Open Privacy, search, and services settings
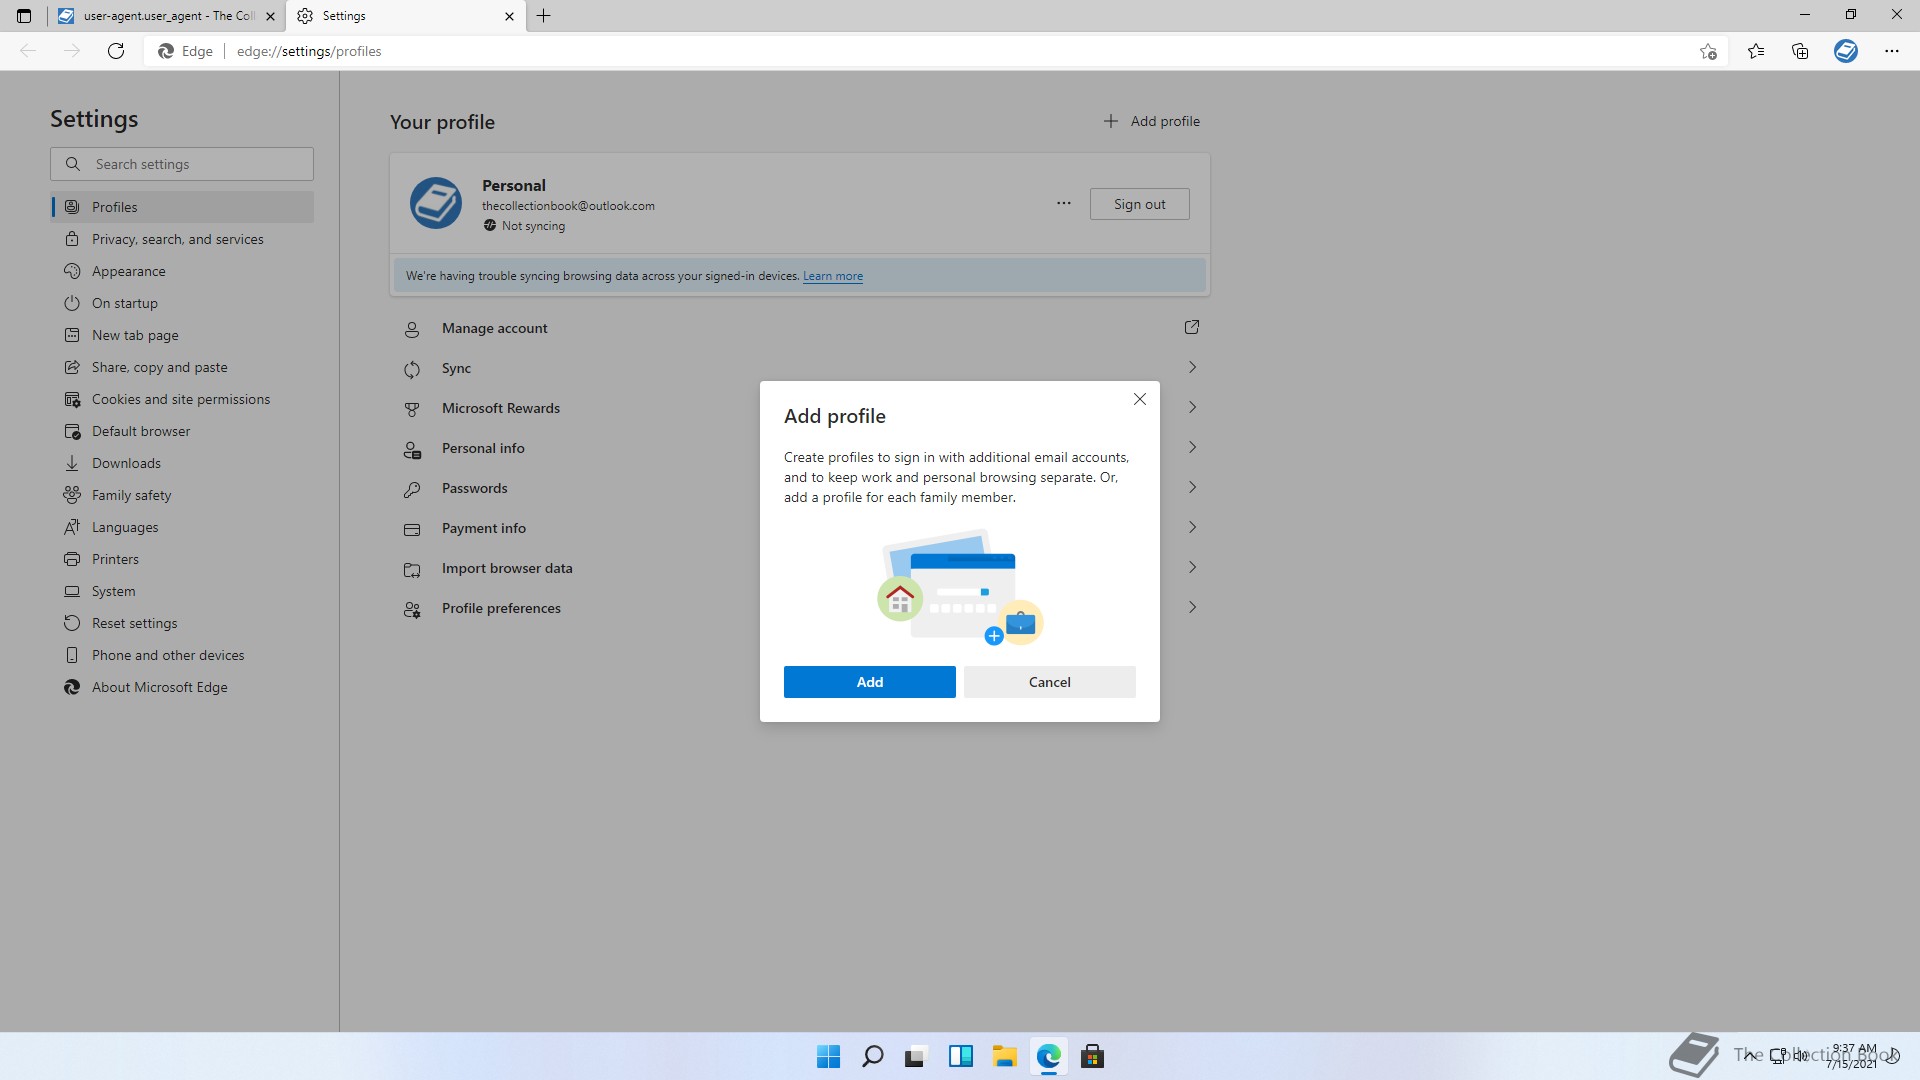The width and height of the screenshot is (1920, 1080). tap(182, 239)
